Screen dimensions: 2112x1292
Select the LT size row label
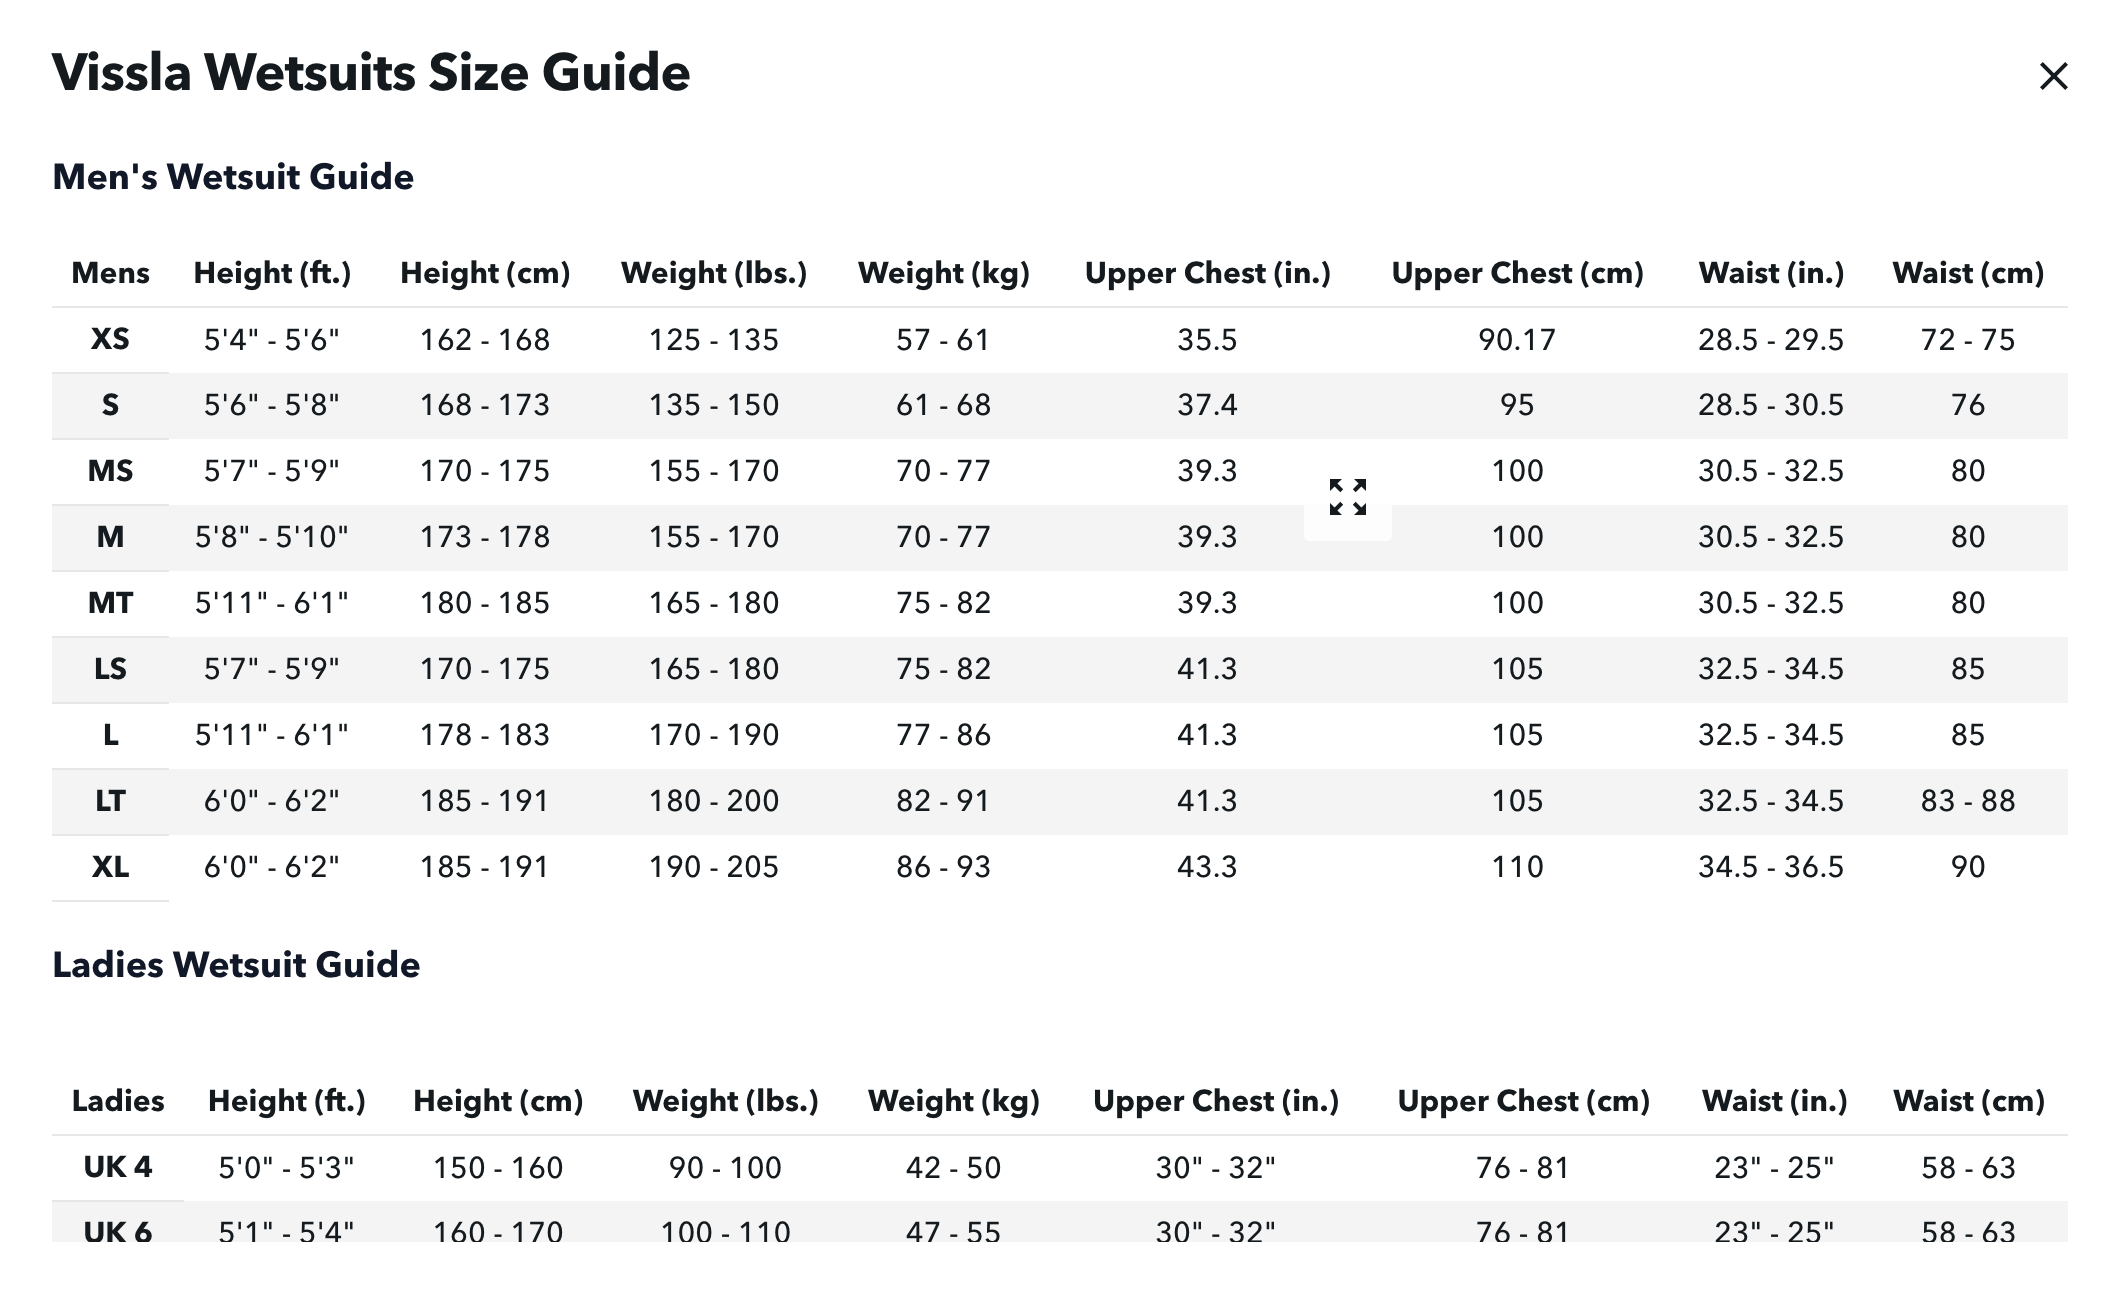(x=110, y=801)
